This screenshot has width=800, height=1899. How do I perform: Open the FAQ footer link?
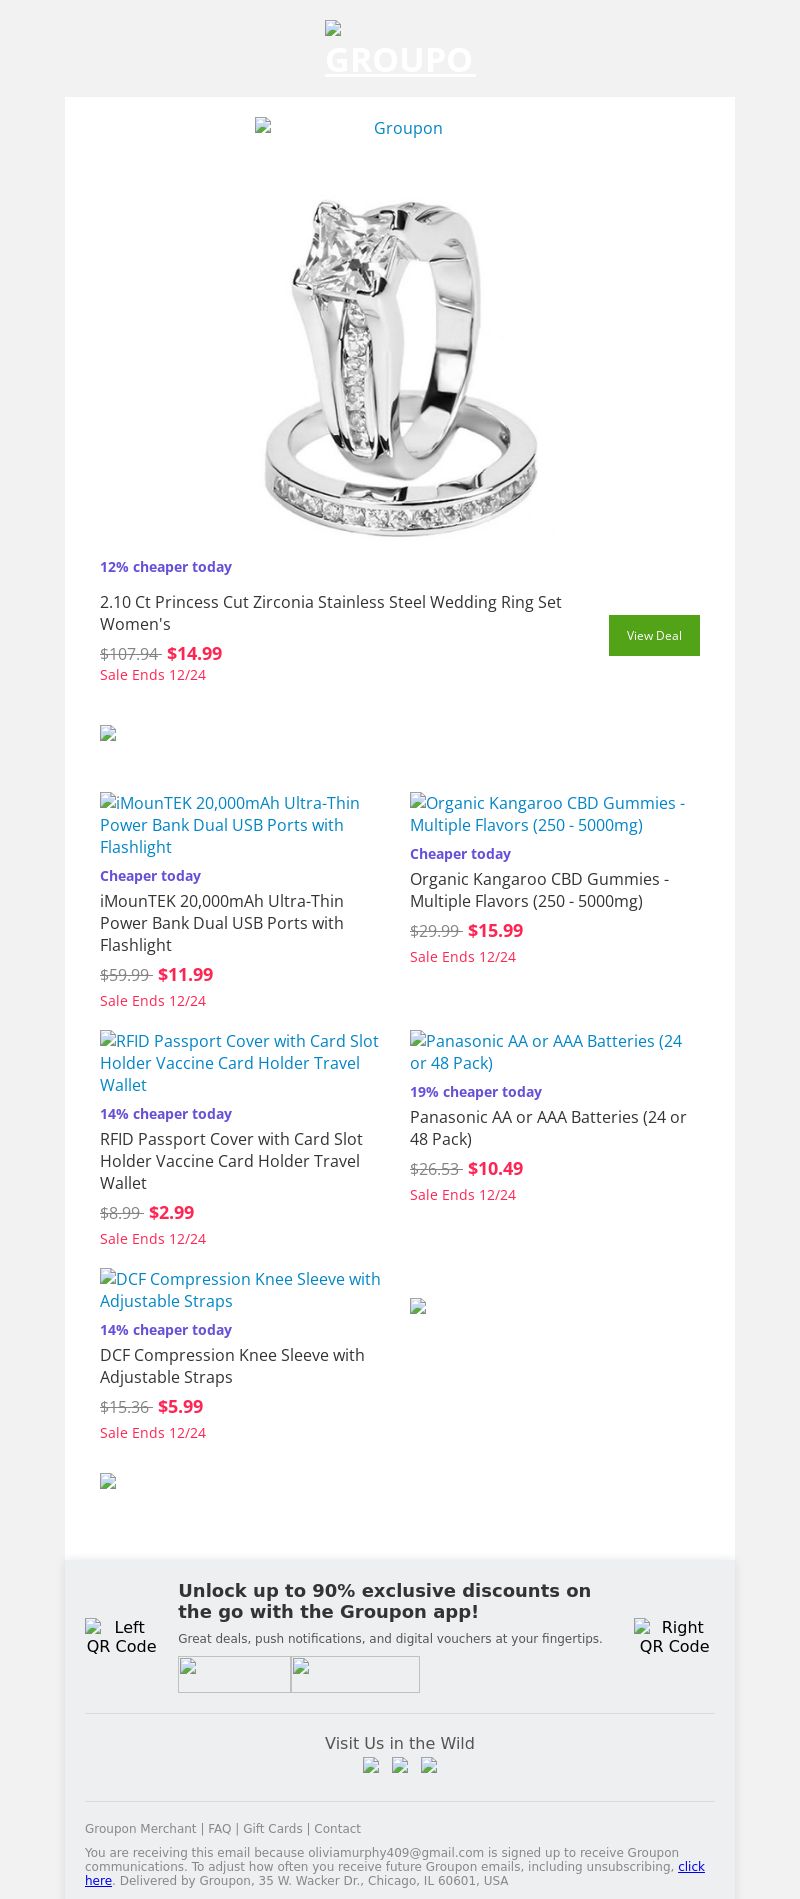(219, 1829)
